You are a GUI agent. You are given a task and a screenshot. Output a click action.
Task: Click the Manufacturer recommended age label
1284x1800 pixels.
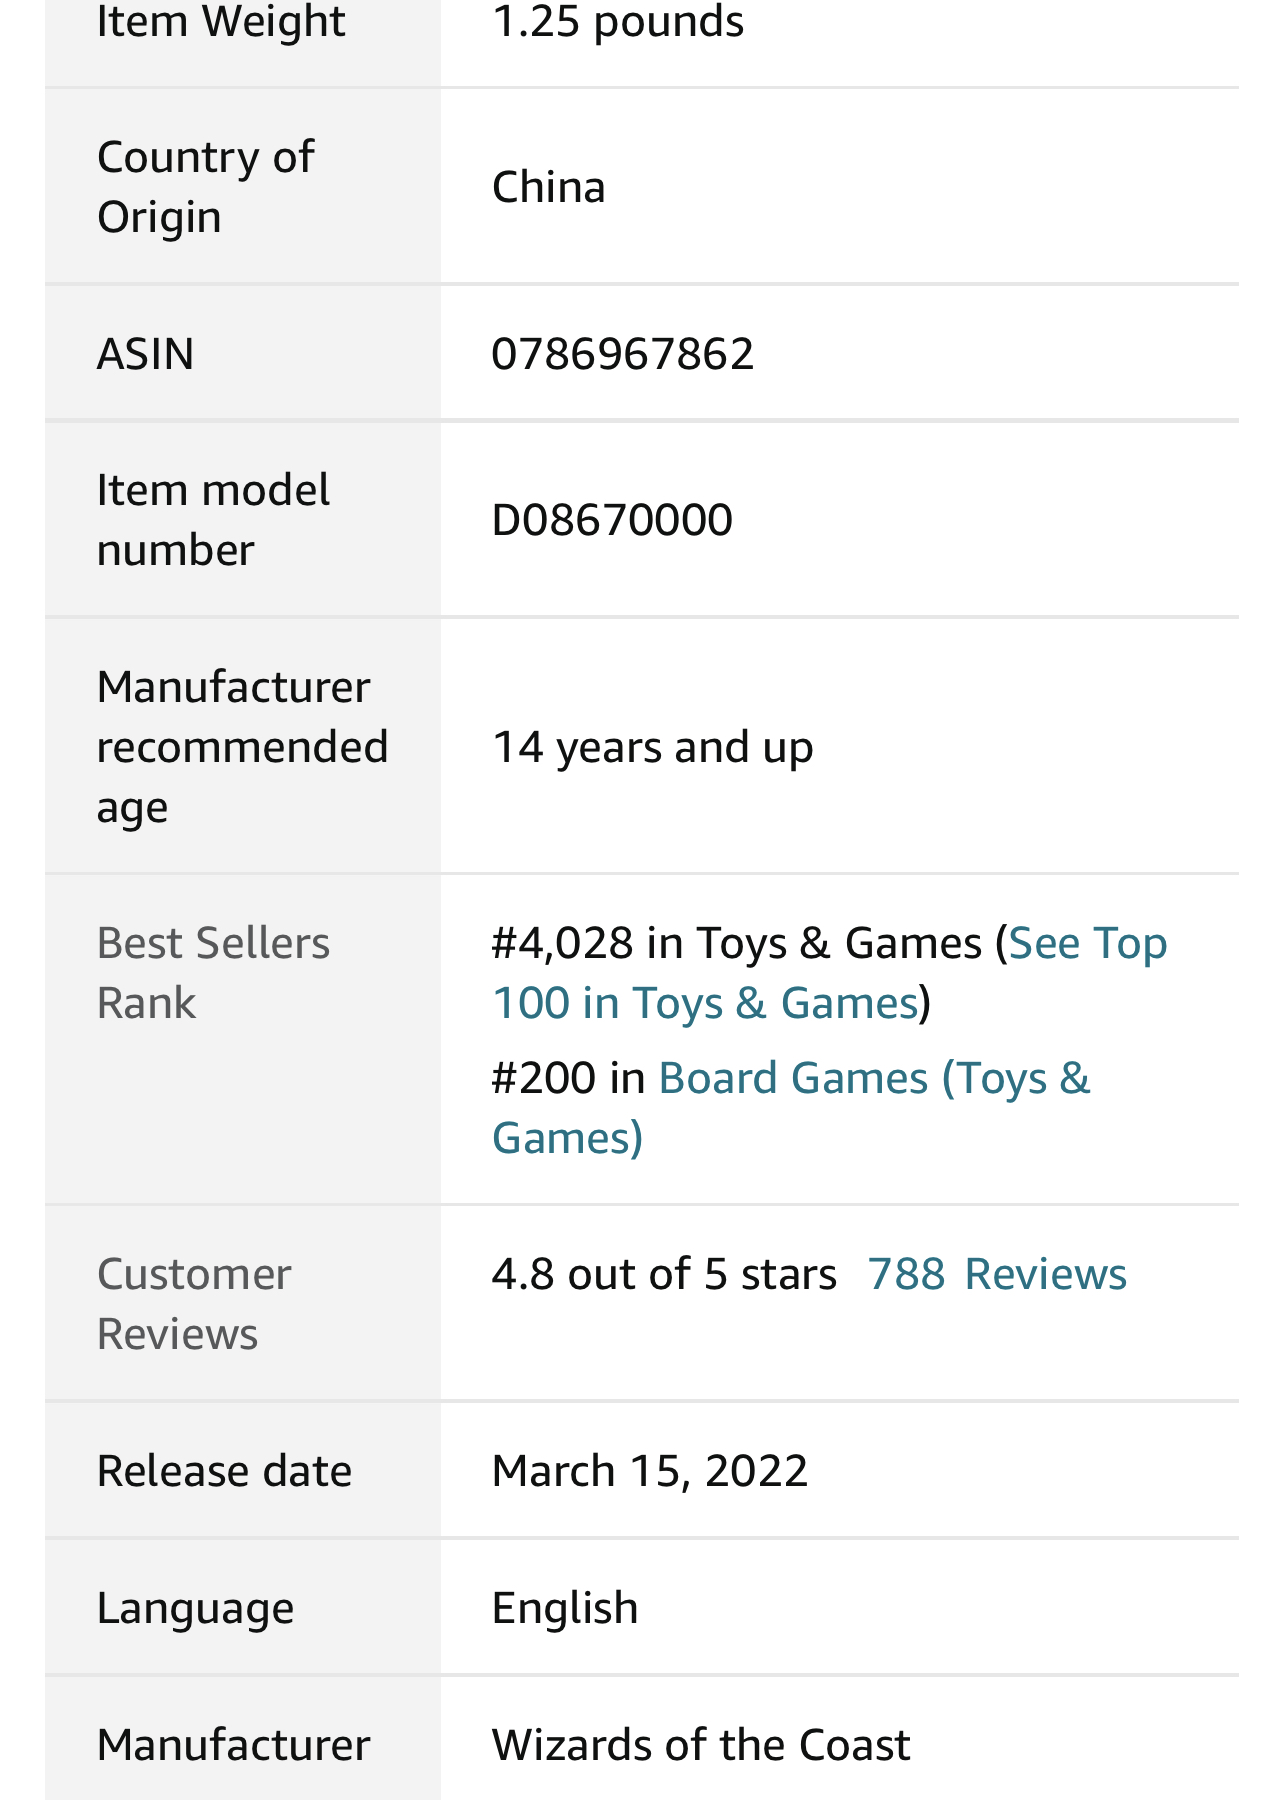point(242,747)
